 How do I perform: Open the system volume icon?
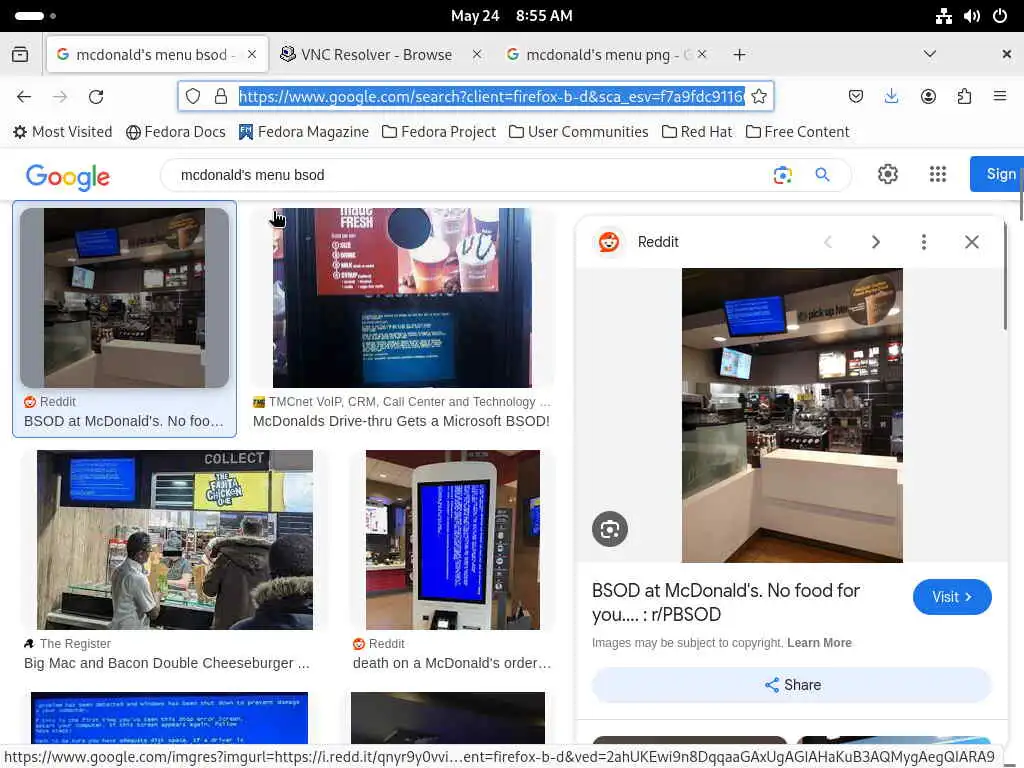972,16
